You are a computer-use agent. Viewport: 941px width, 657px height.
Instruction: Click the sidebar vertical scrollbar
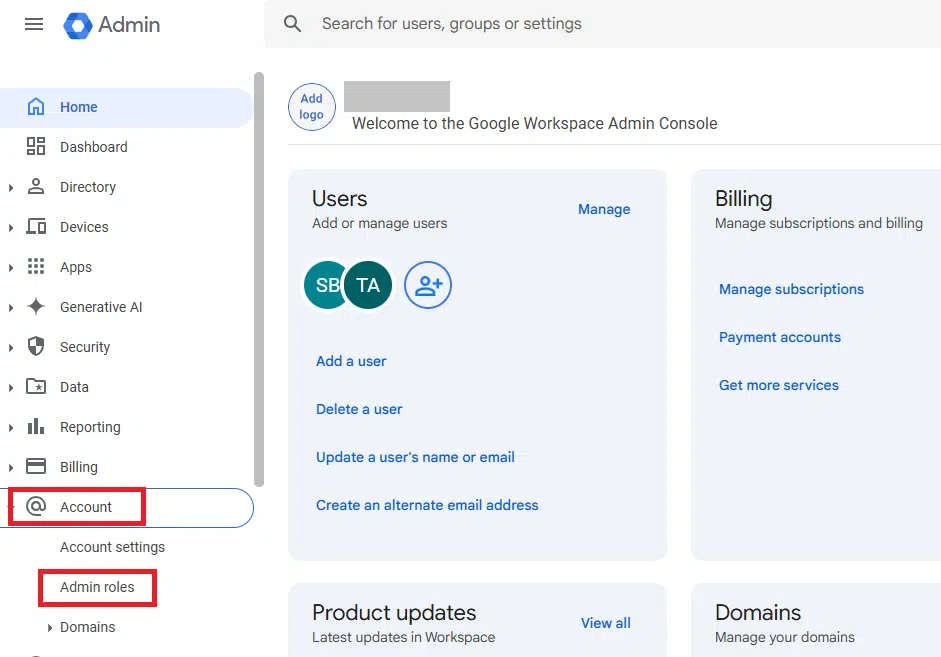pyautogui.click(x=259, y=279)
